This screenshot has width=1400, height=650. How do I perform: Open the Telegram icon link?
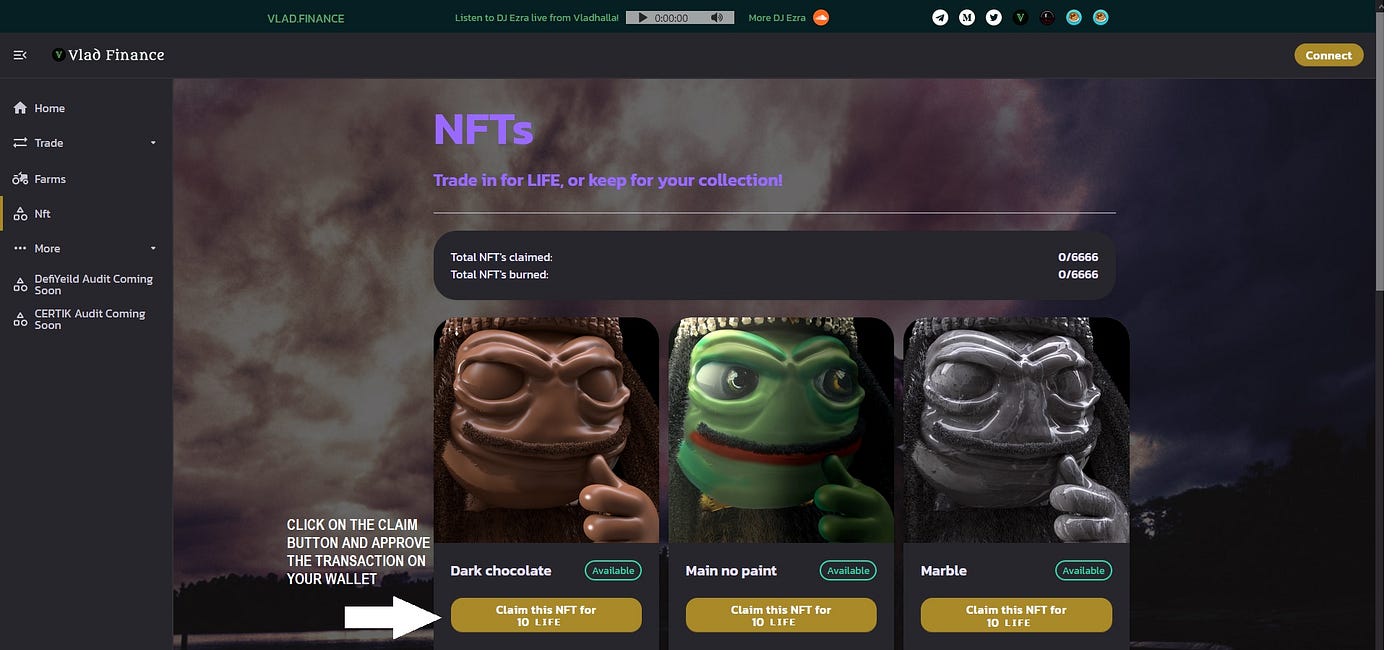click(x=940, y=17)
